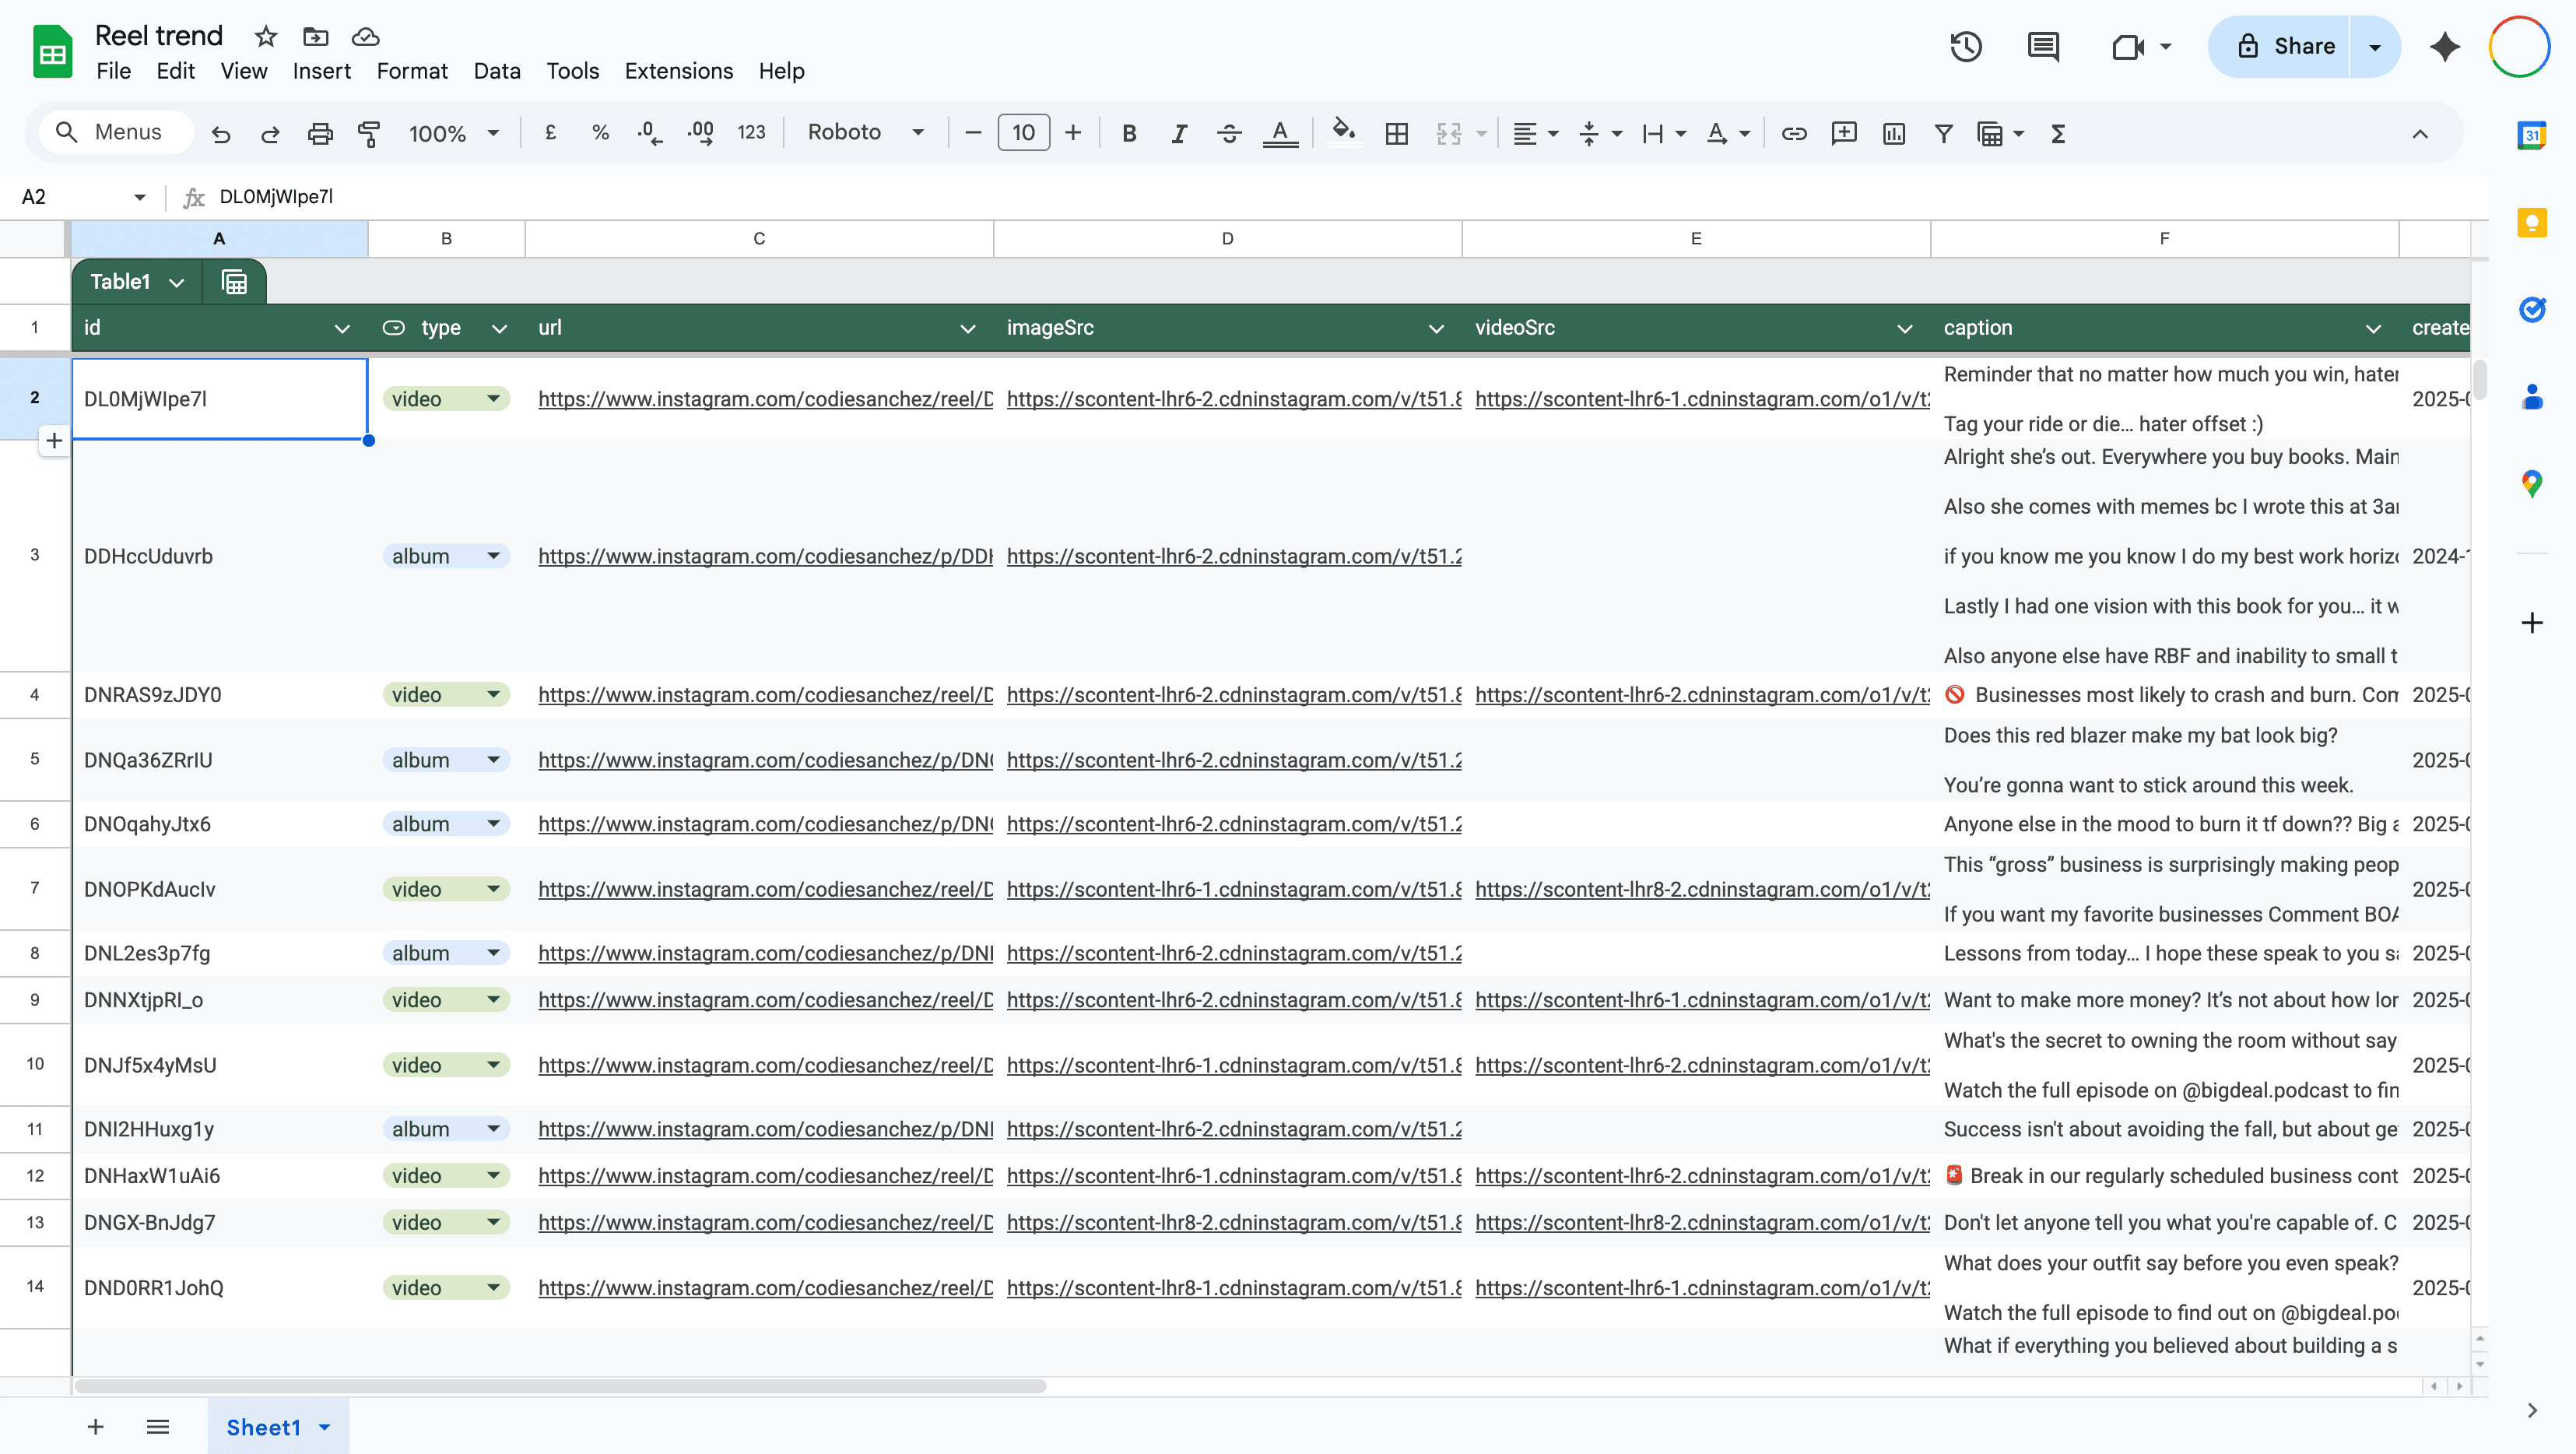Insert a link using the toolbar icon
2576x1454 pixels.
(x=1794, y=133)
